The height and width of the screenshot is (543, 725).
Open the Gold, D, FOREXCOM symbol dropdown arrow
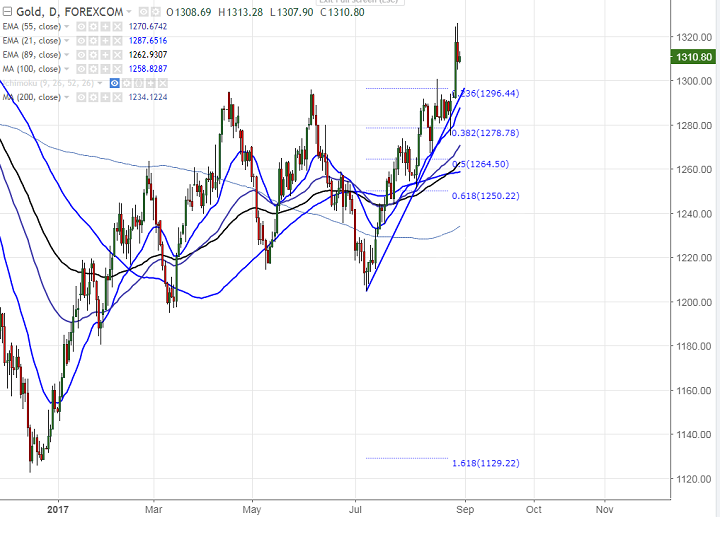[129, 12]
